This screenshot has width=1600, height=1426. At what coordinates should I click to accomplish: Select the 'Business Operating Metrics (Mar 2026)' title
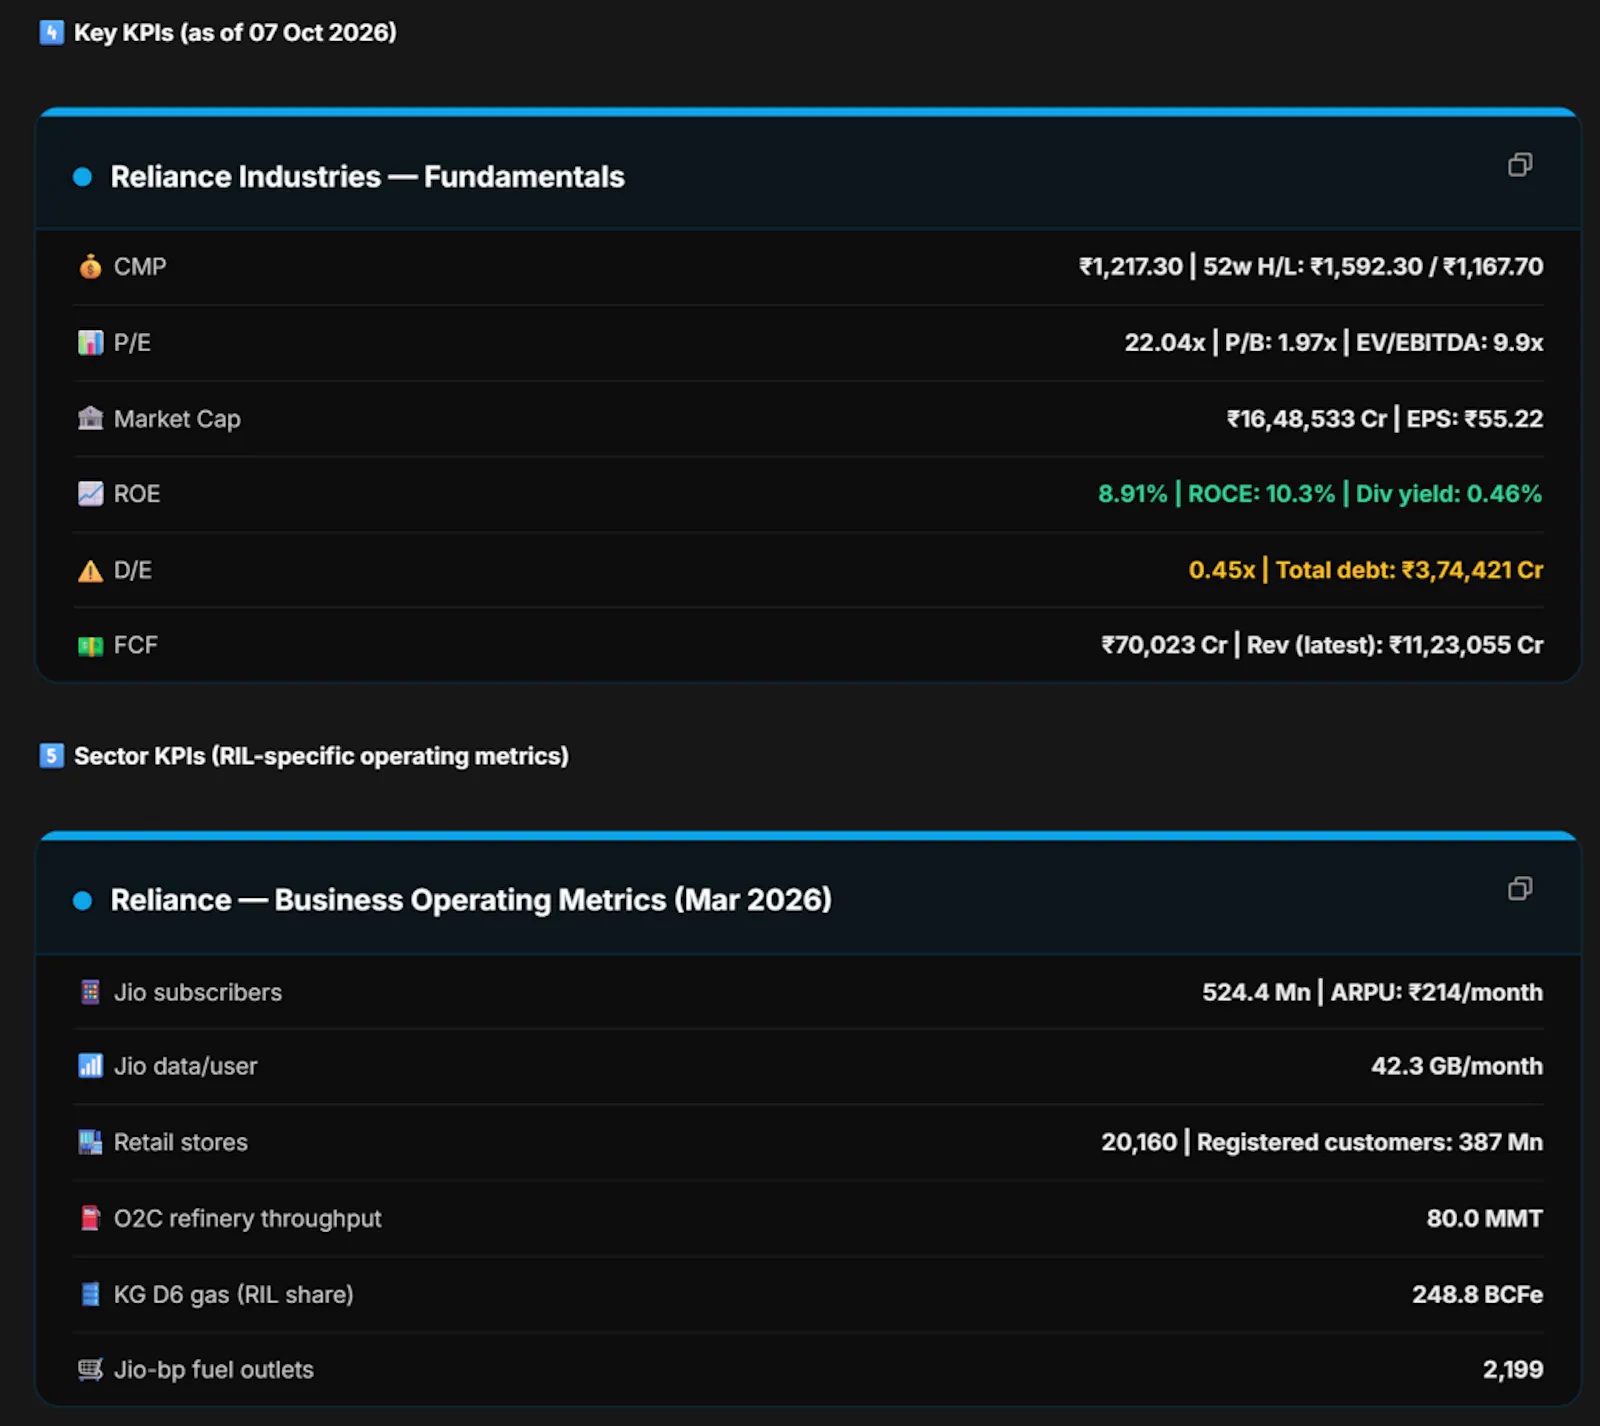471,900
